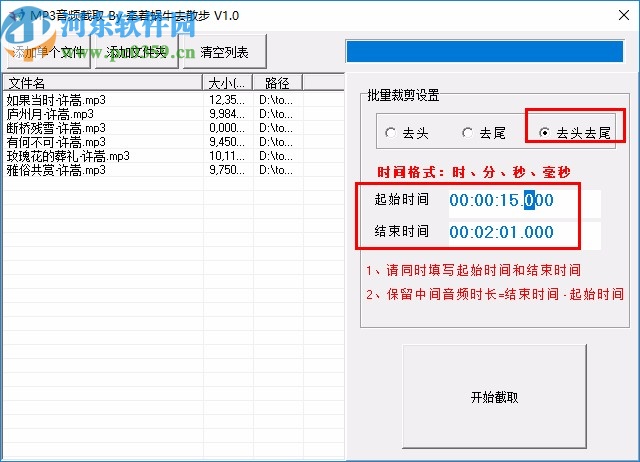640x462 pixels.
Task: Sort by the 路径 column header
Action: pos(278,83)
